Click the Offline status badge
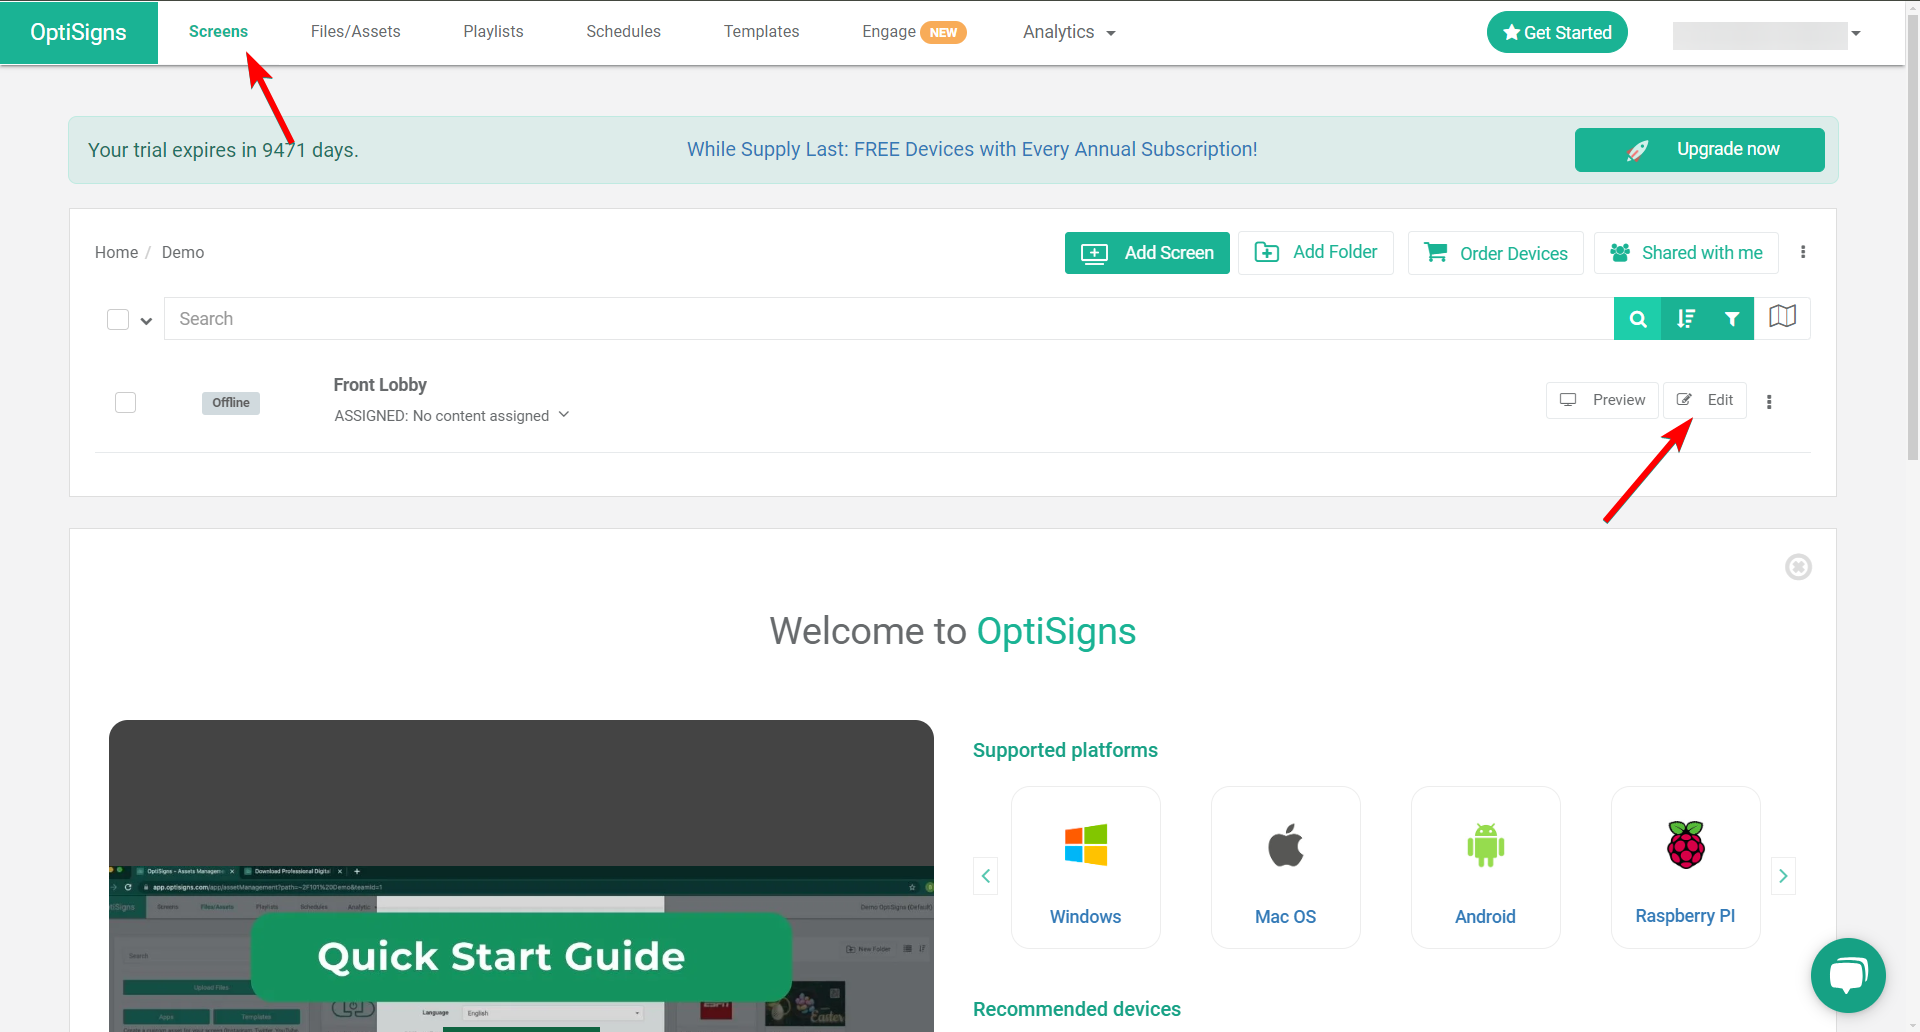The image size is (1920, 1032). [x=231, y=403]
